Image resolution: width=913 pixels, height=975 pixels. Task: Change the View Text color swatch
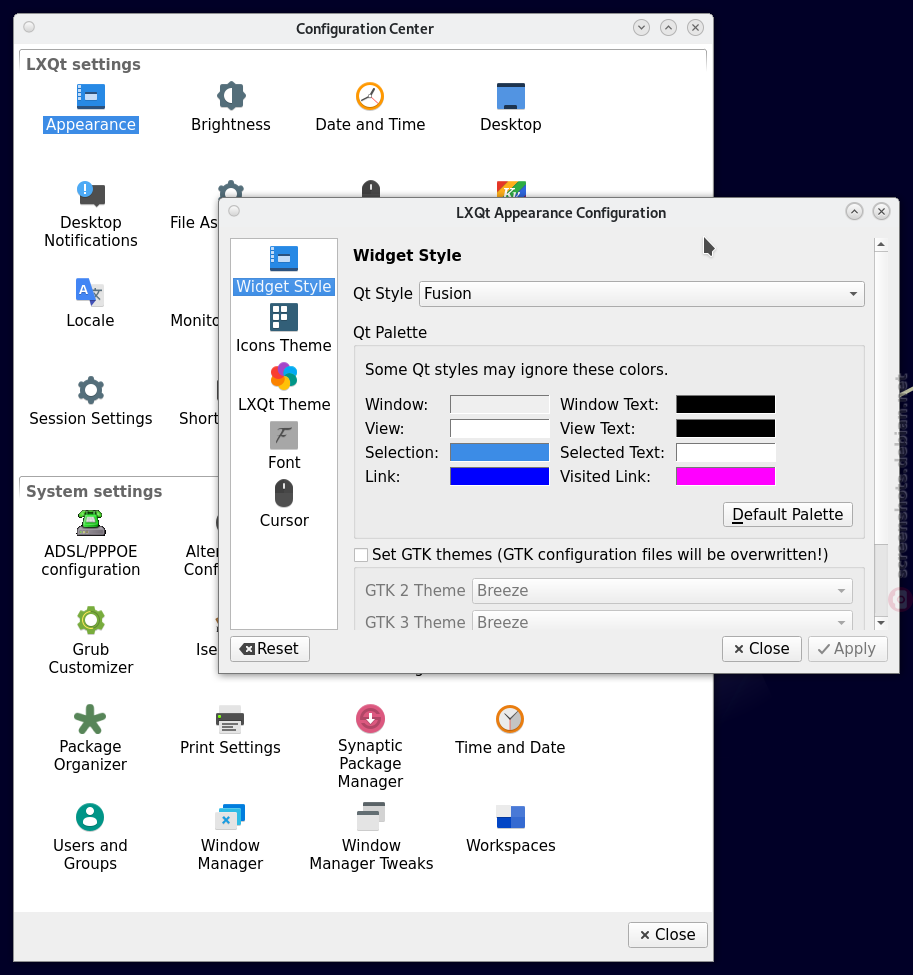tap(726, 428)
